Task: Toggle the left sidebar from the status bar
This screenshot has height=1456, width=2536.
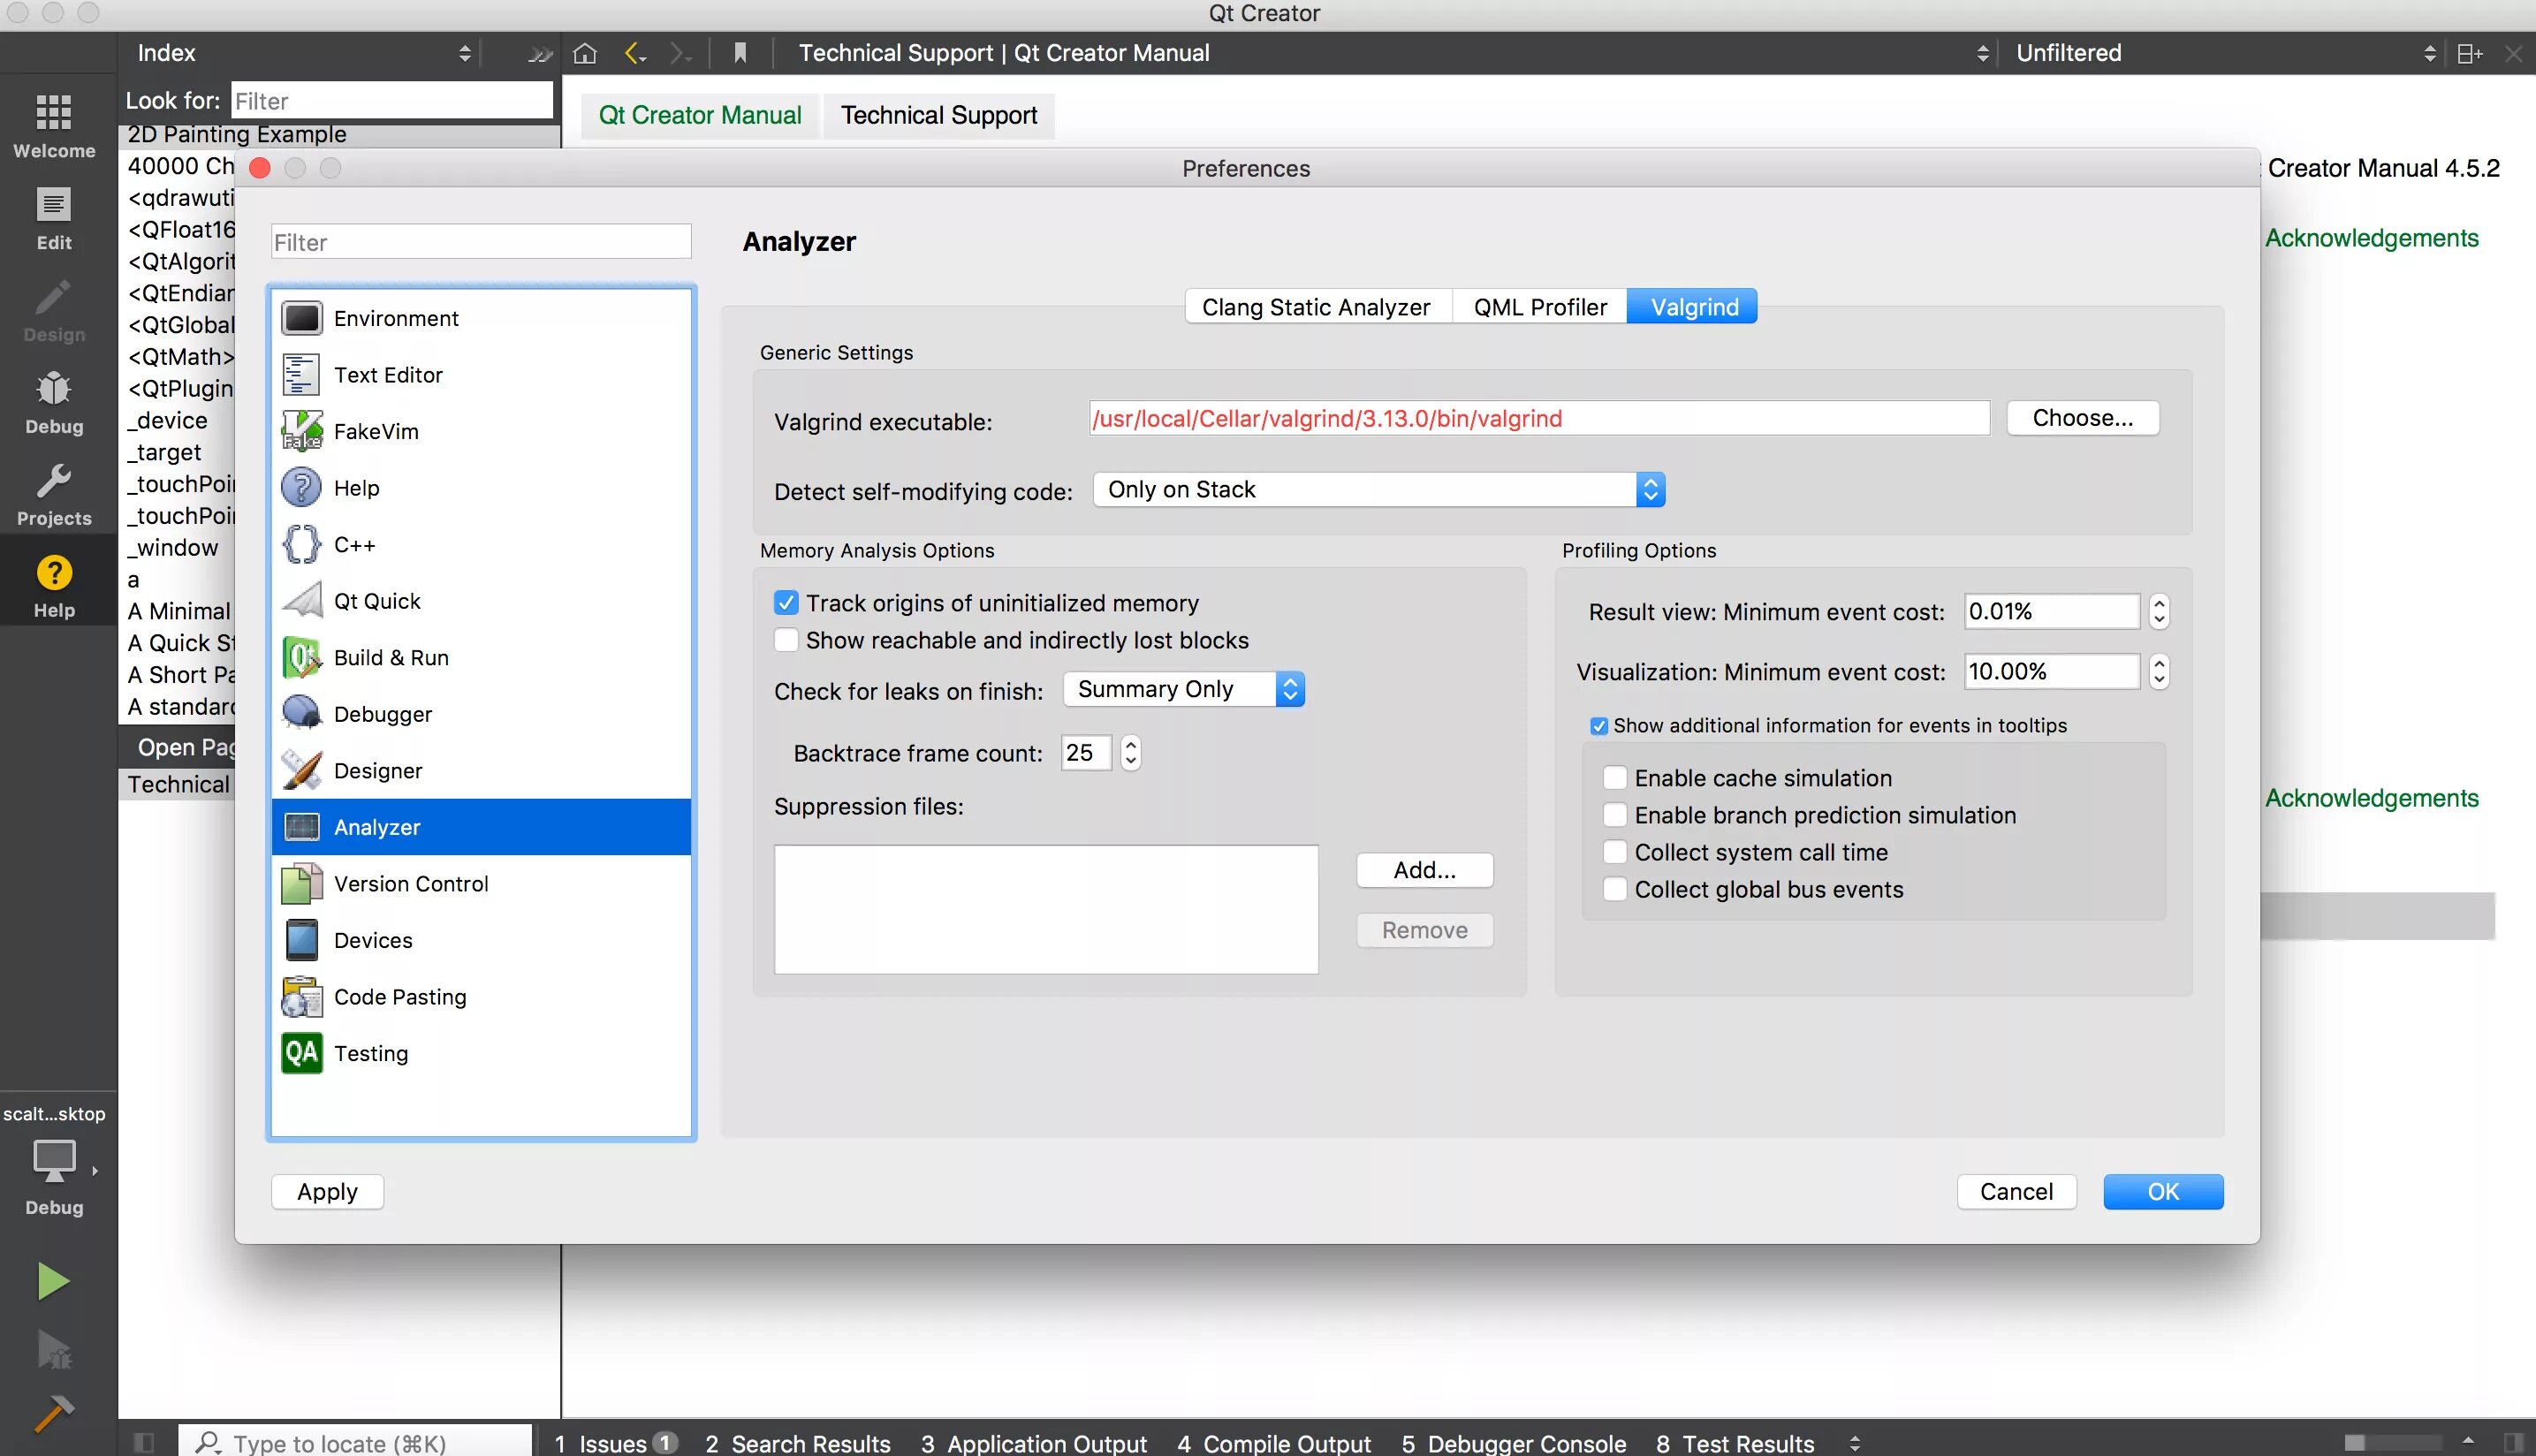Action: (x=144, y=1442)
